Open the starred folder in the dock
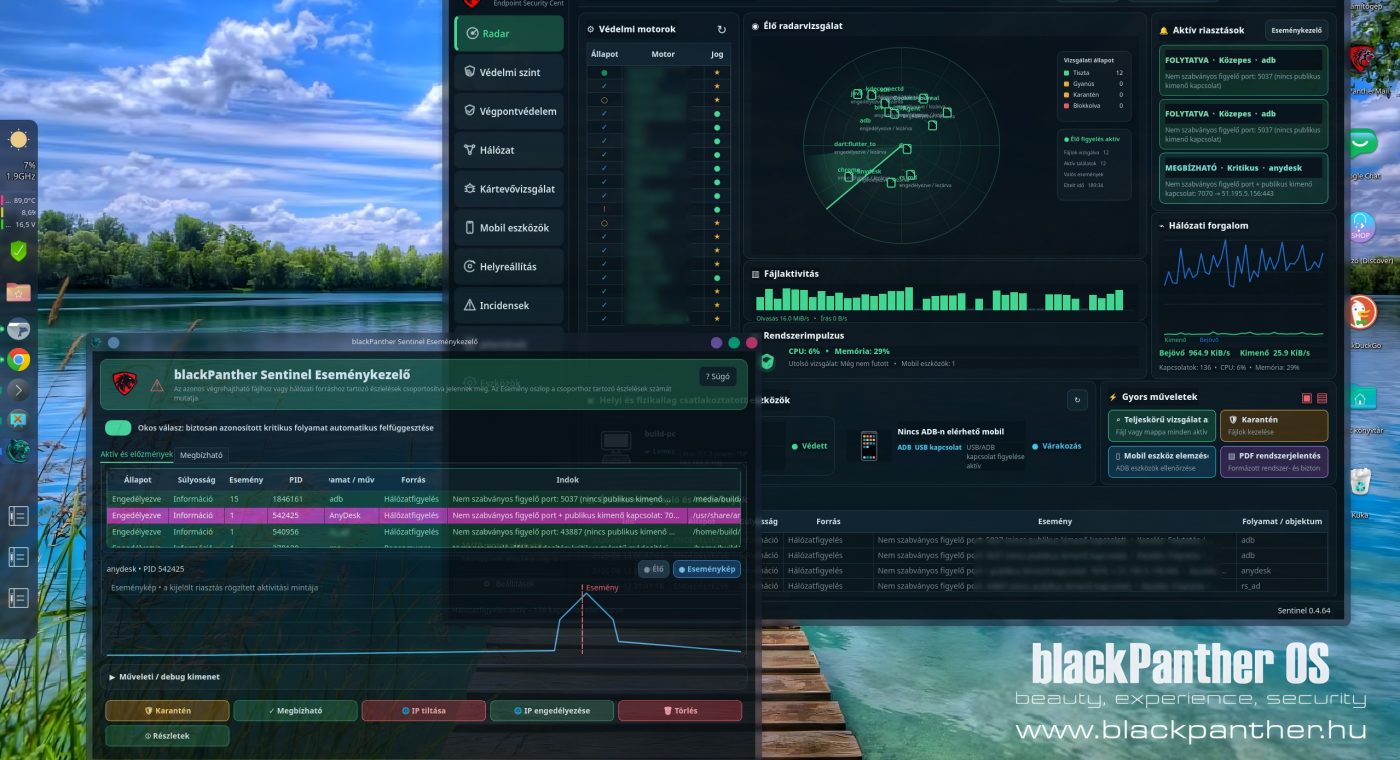Image resolution: width=1400 pixels, height=760 pixels. [x=18, y=292]
